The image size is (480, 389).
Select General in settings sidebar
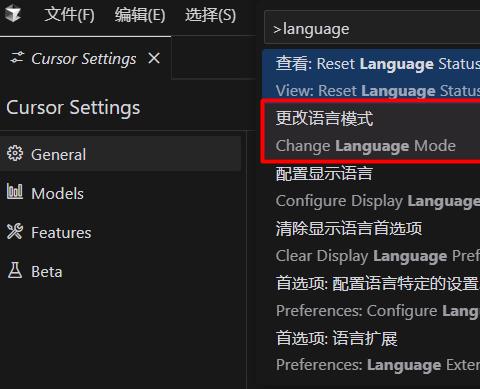(120, 154)
